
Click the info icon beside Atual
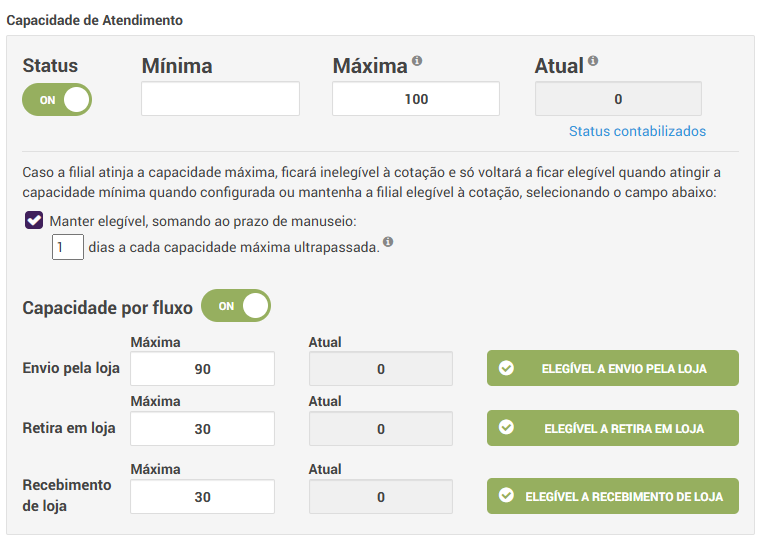click(593, 61)
